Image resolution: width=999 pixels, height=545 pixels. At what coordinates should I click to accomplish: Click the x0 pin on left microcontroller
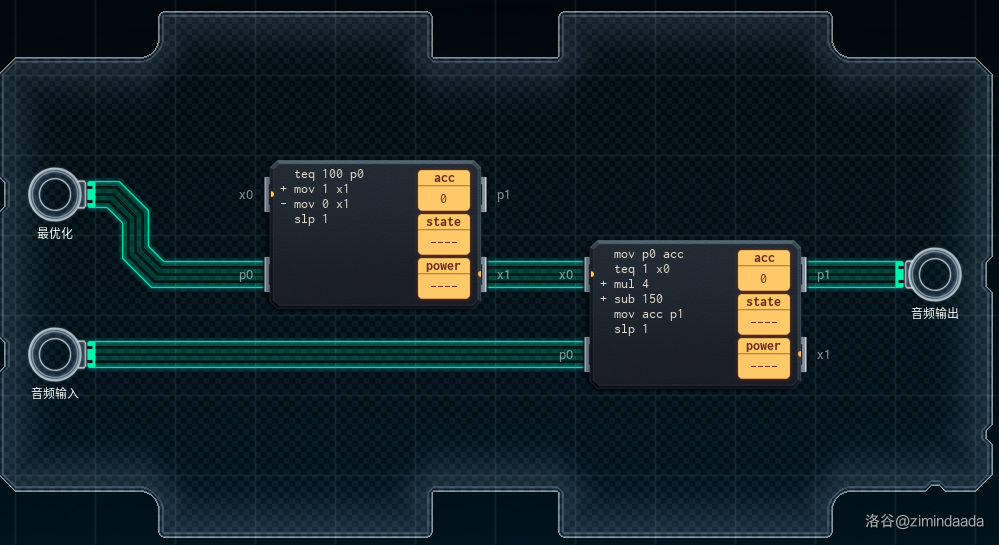tap(268, 195)
